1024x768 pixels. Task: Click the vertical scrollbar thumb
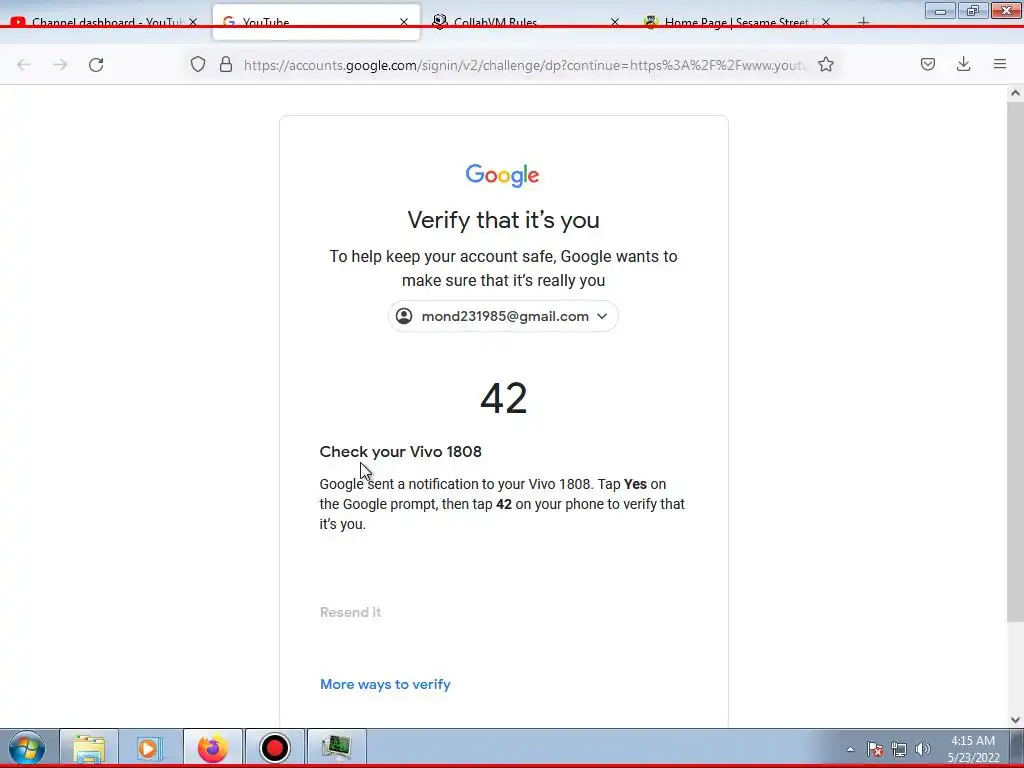click(1015, 361)
